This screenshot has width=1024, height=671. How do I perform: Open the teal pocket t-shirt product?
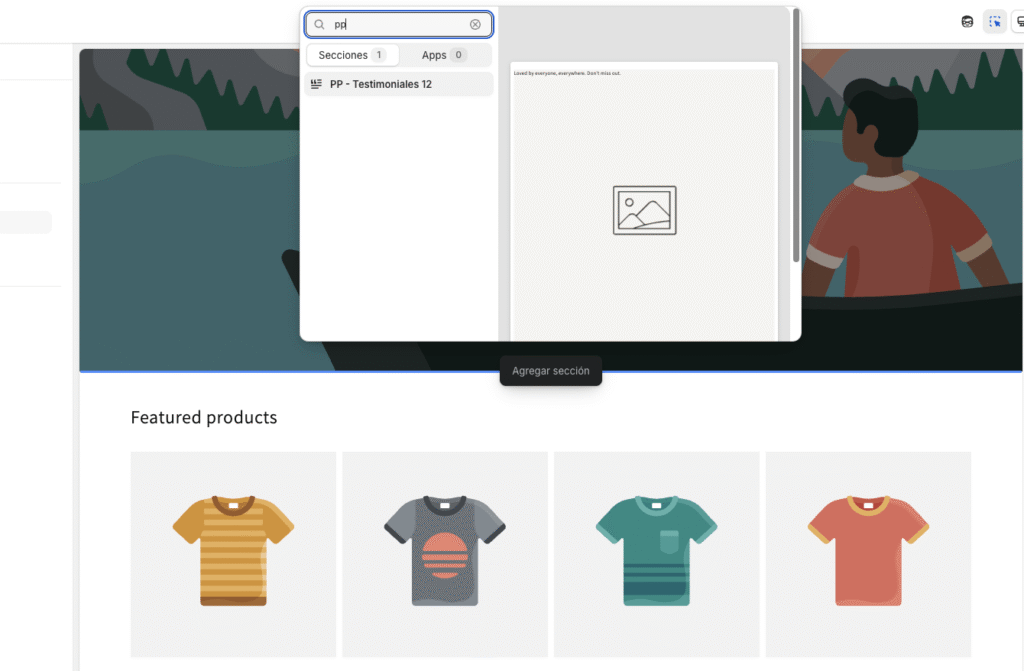656,550
